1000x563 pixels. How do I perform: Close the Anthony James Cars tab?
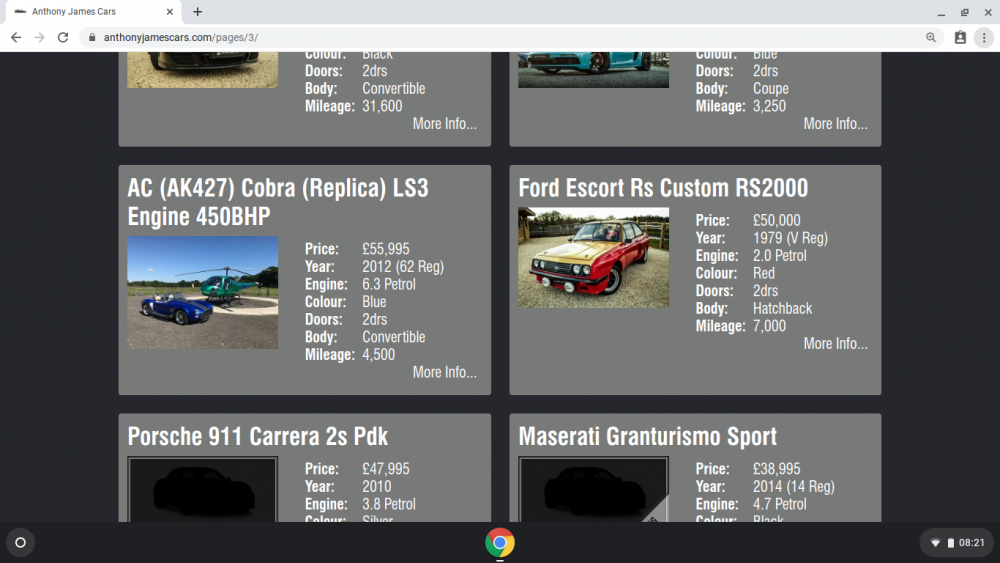coord(170,11)
